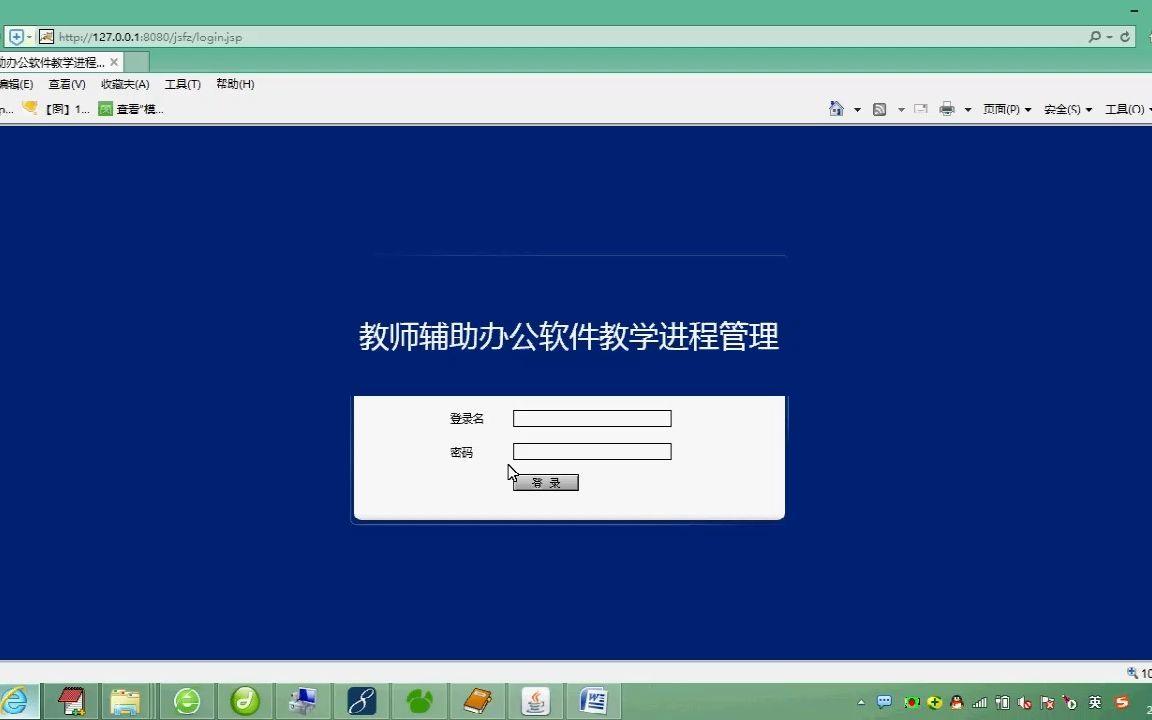The width and height of the screenshot is (1152, 720).
Task: Open the 工具(T) menu in menu bar
Action: click(181, 84)
